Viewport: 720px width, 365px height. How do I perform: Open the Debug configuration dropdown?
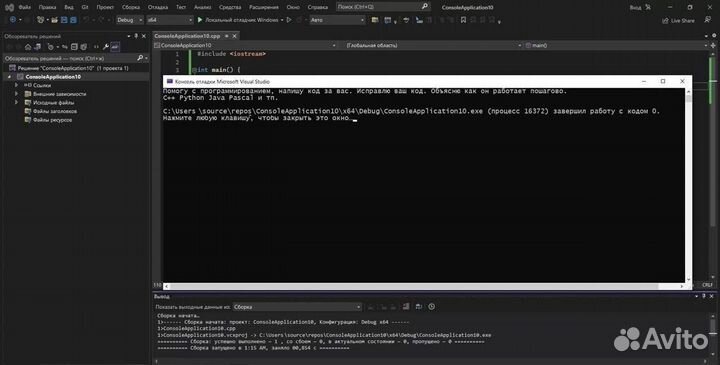(x=129, y=20)
